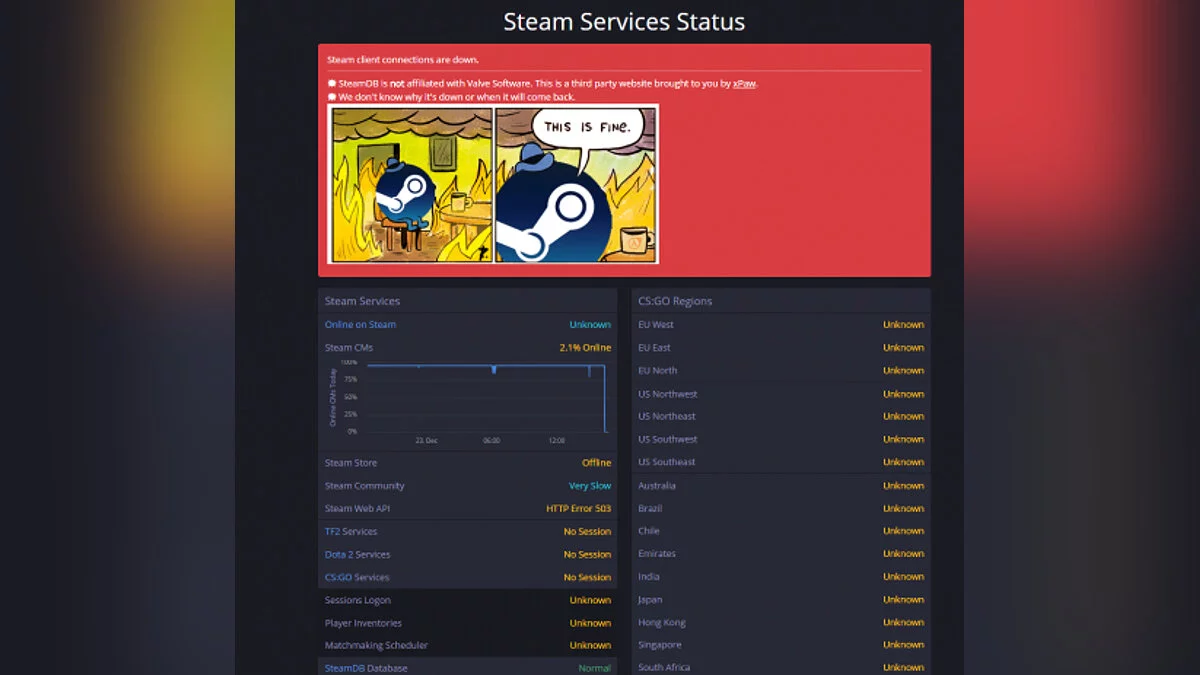Click the Brazil region row
The width and height of the screenshot is (1200, 675).
coord(781,508)
